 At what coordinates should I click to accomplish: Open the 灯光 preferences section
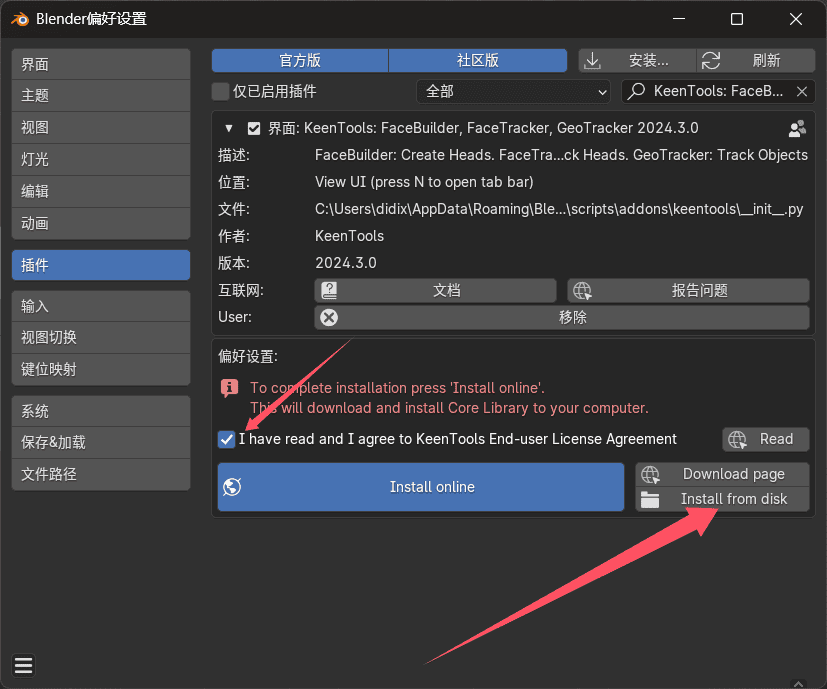click(x=101, y=159)
